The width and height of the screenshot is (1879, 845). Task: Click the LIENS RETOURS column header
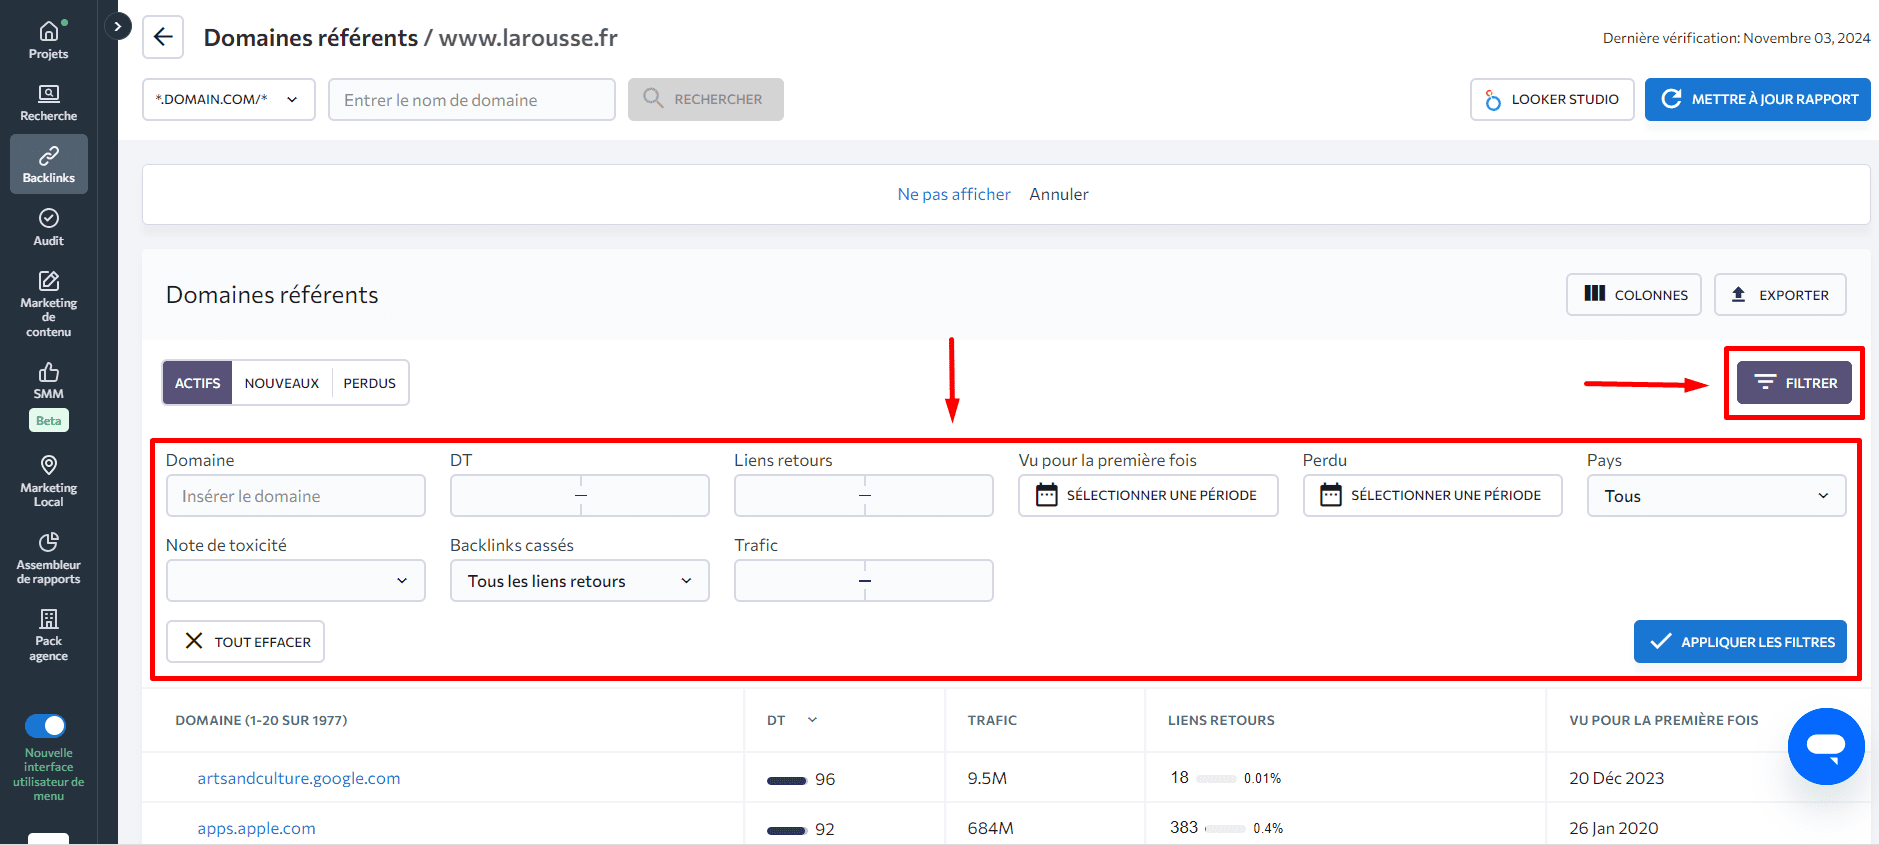[1221, 720]
